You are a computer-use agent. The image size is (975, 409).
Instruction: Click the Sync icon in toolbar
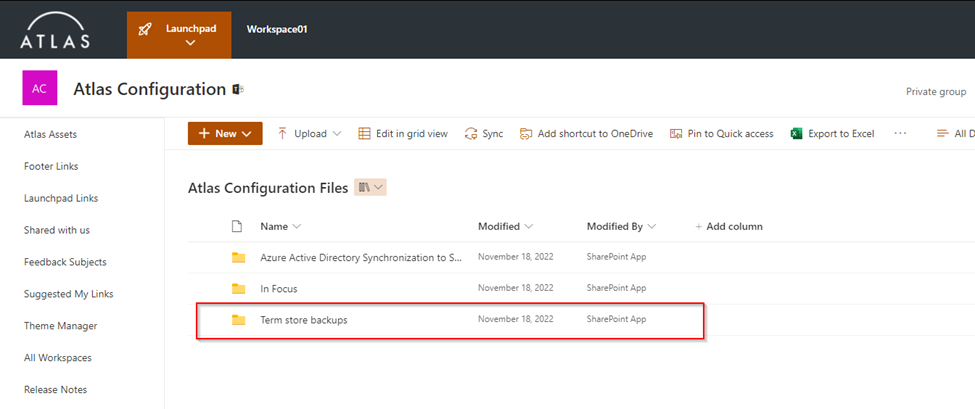coord(472,134)
